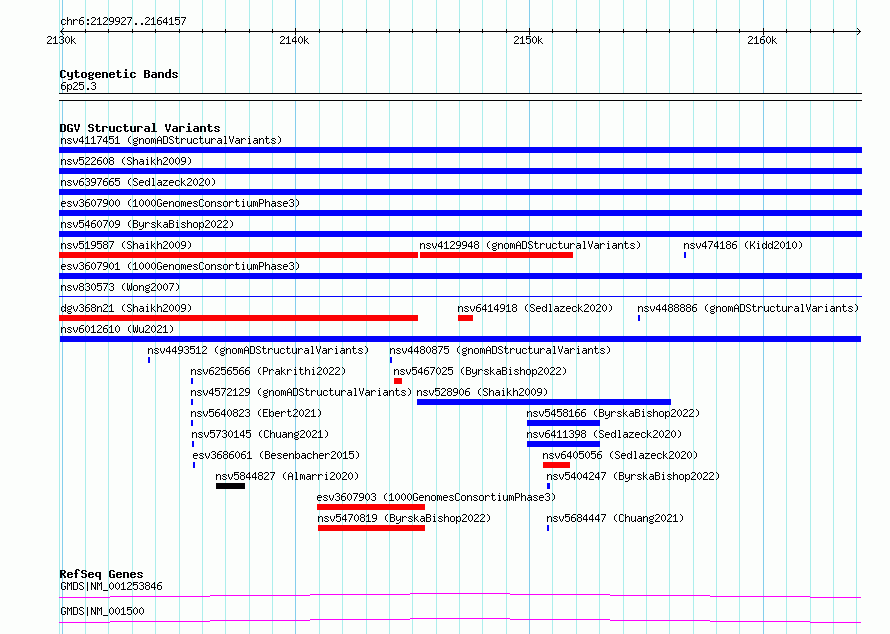Image resolution: width=890 pixels, height=634 pixels.
Task: Click the black bar under nsv5844827
Action: [x=230, y=486]
